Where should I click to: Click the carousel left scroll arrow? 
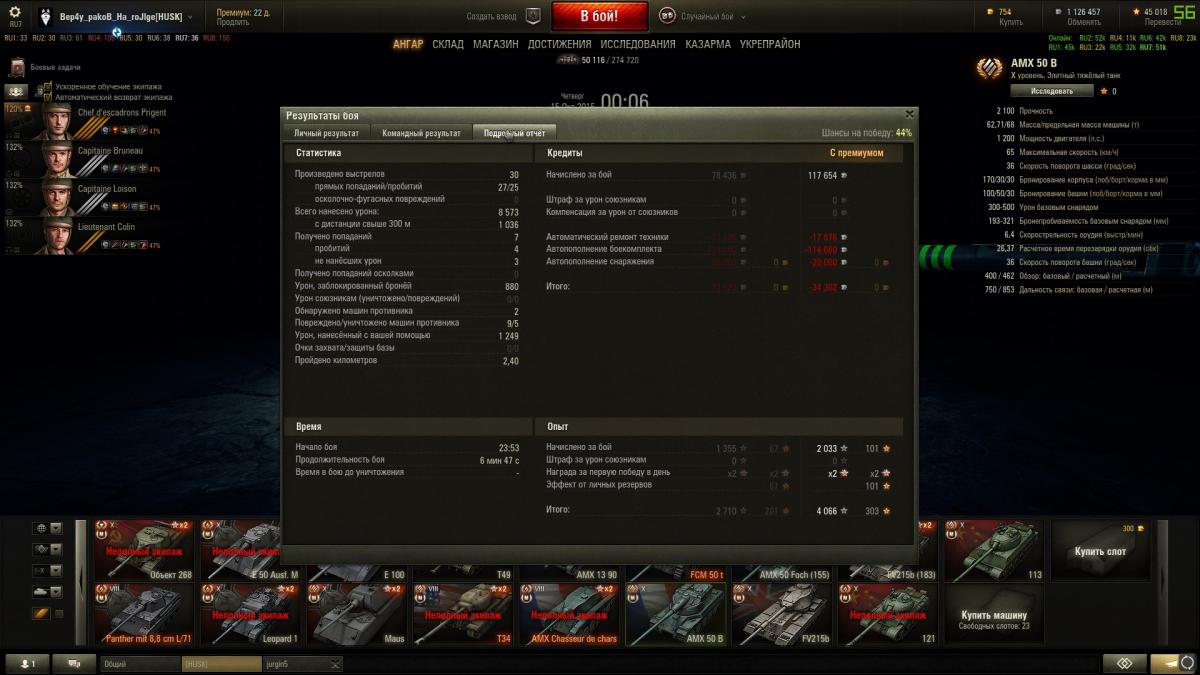81,582
